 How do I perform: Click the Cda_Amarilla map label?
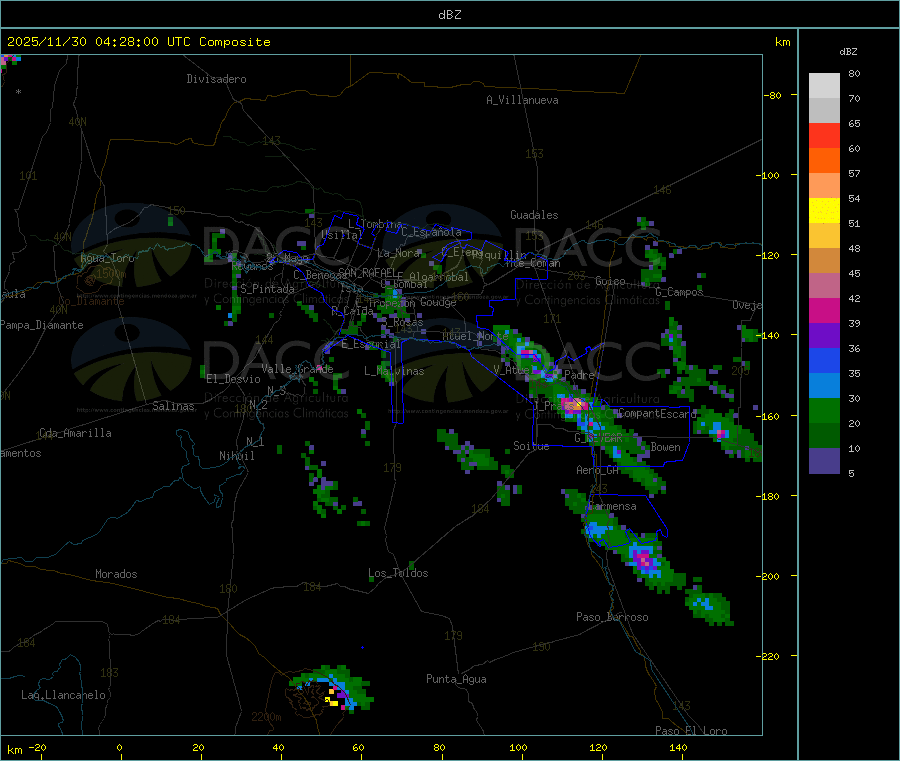tap(75, 433)
